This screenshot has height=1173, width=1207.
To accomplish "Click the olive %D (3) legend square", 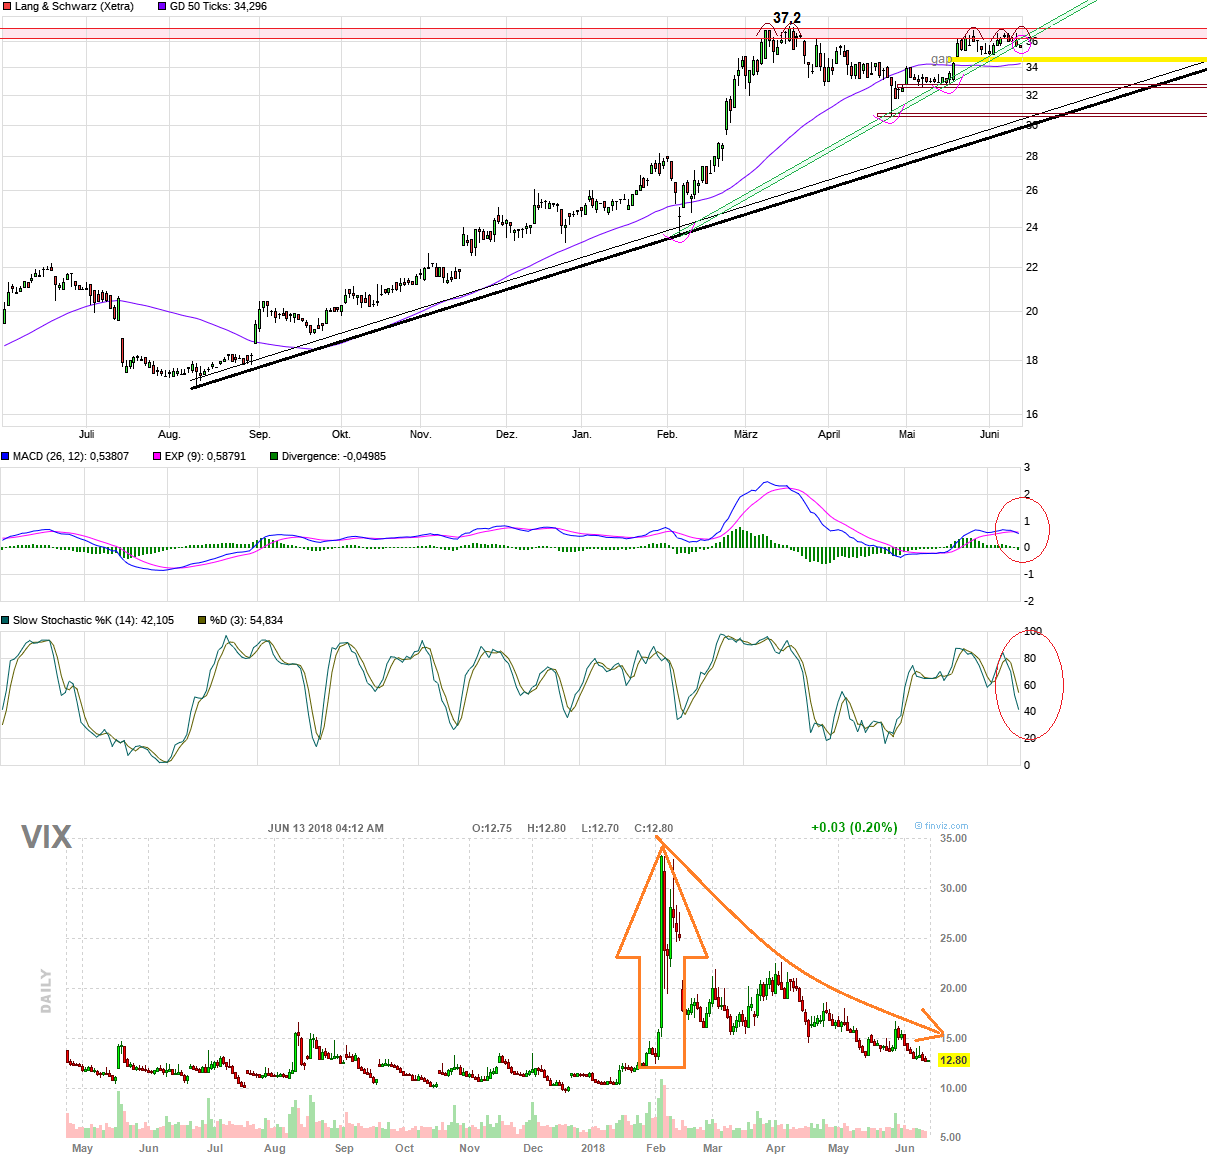I will coord(202,620).
